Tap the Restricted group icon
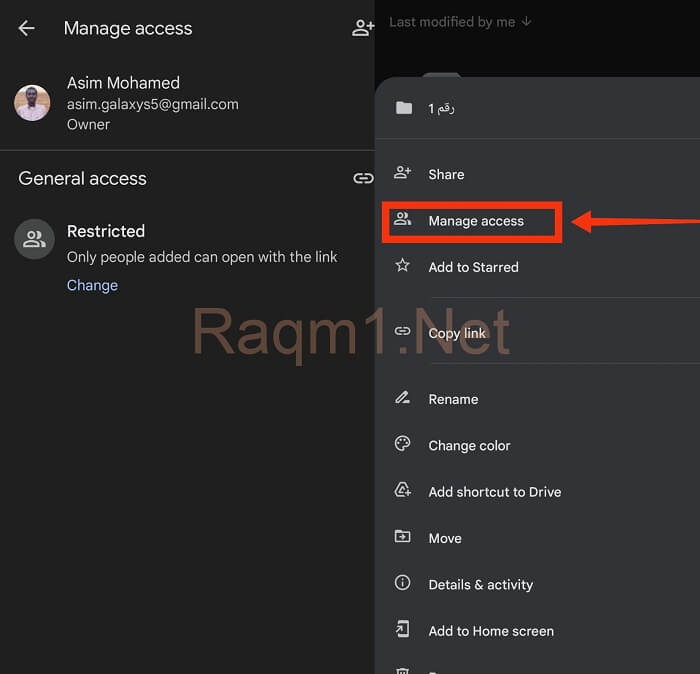The height and width of the screenshot is (674, 700). coord(34,239)
